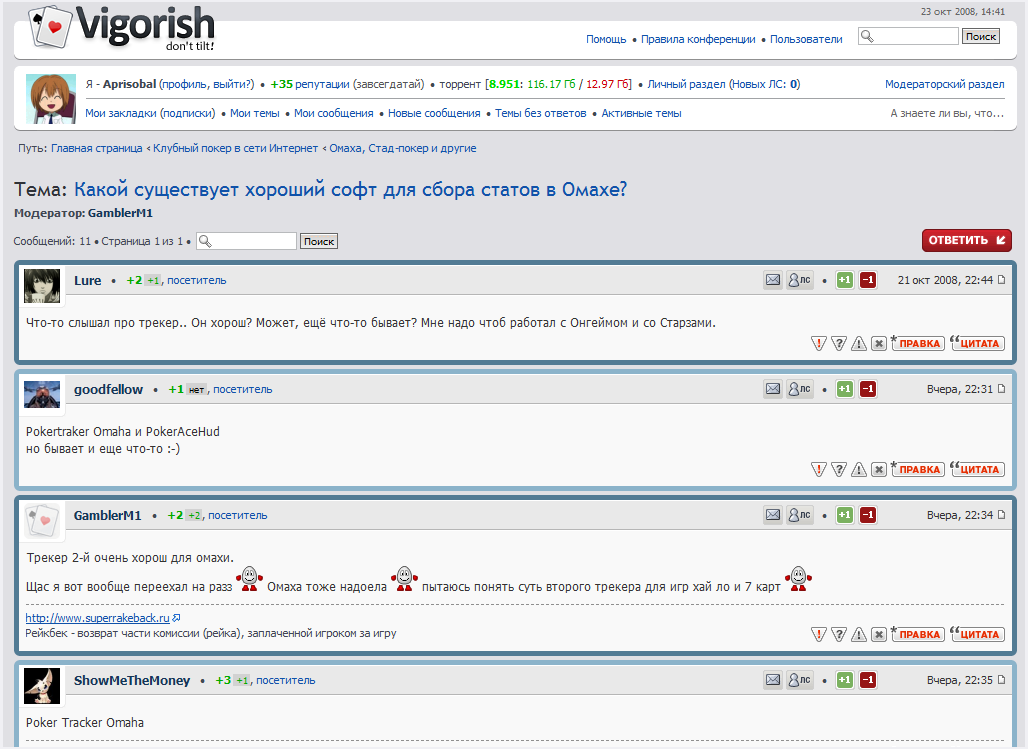The width and height of the screenshot is (1028, 749).
Task: Click ЦИТАТА quote button in goodfellow's post
Action: click(978, 469)
